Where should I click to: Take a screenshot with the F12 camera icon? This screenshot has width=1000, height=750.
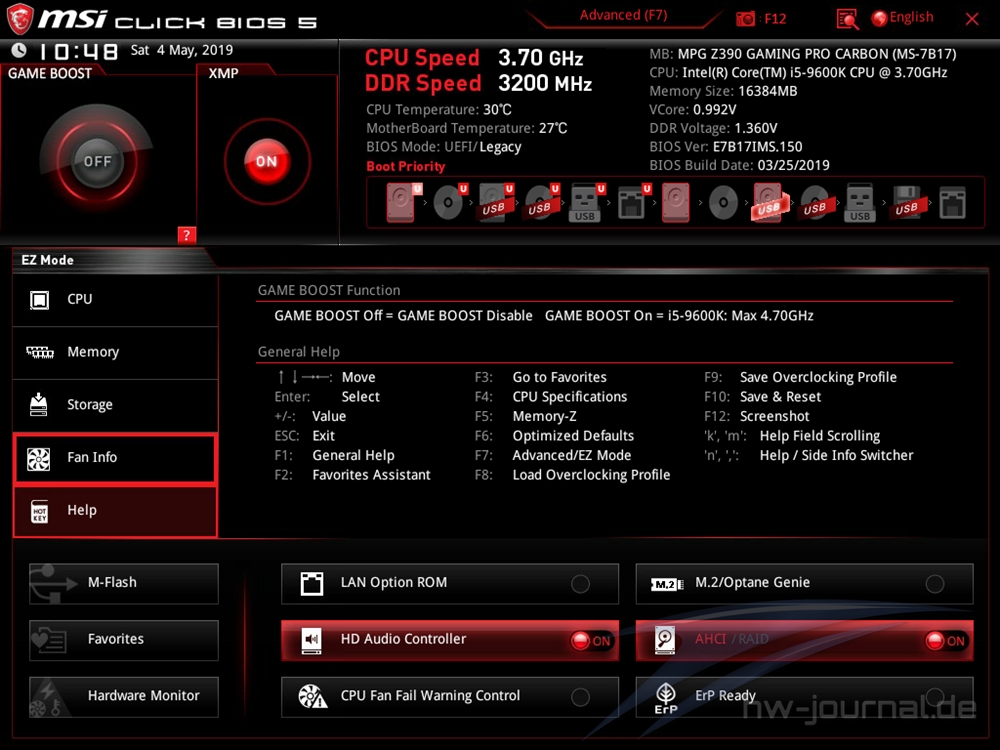tap(746, 19)
